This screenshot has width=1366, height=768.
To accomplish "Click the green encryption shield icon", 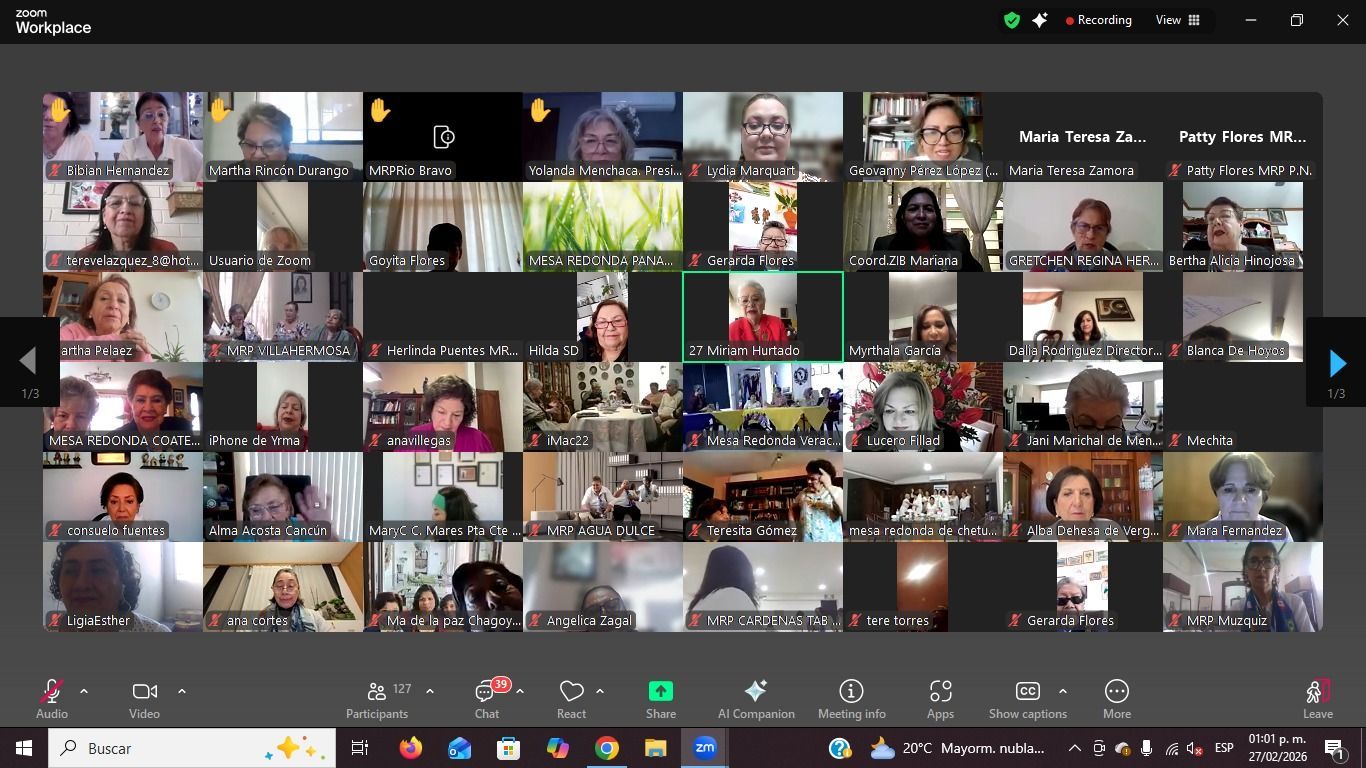I will [1012, 20].
